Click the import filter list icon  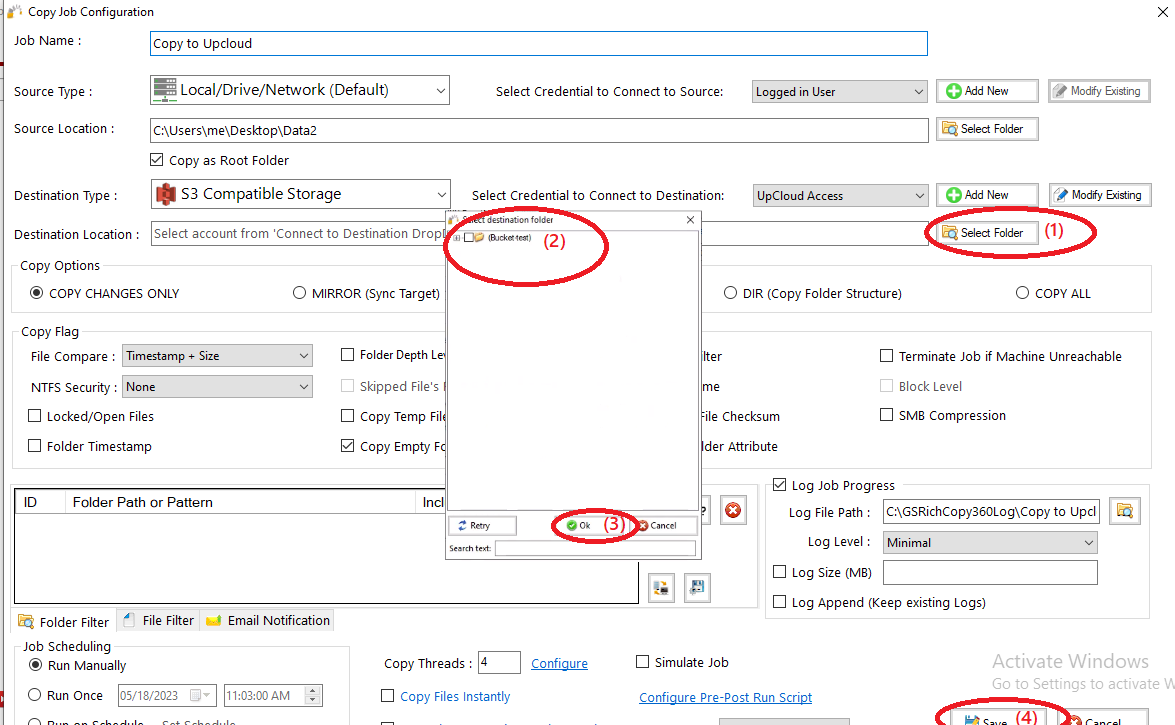(661, 588)
